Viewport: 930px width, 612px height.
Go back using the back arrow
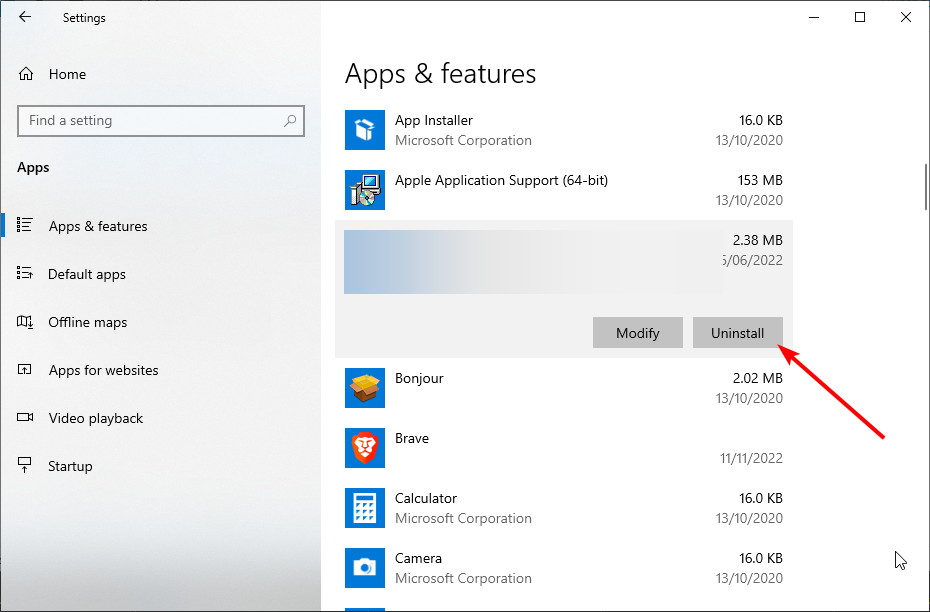click(x=25, y=17)
